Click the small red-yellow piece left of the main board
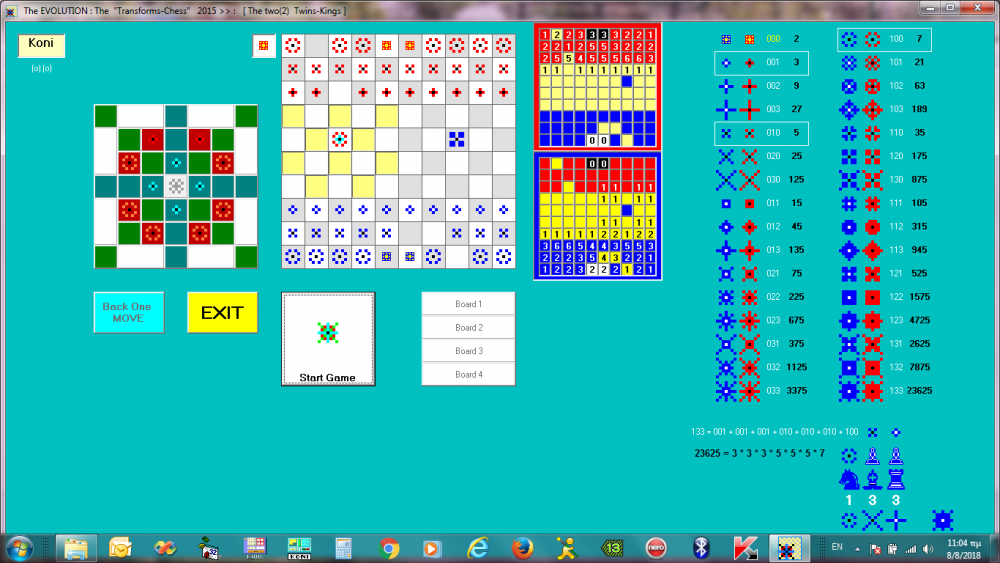 point(263,45)
